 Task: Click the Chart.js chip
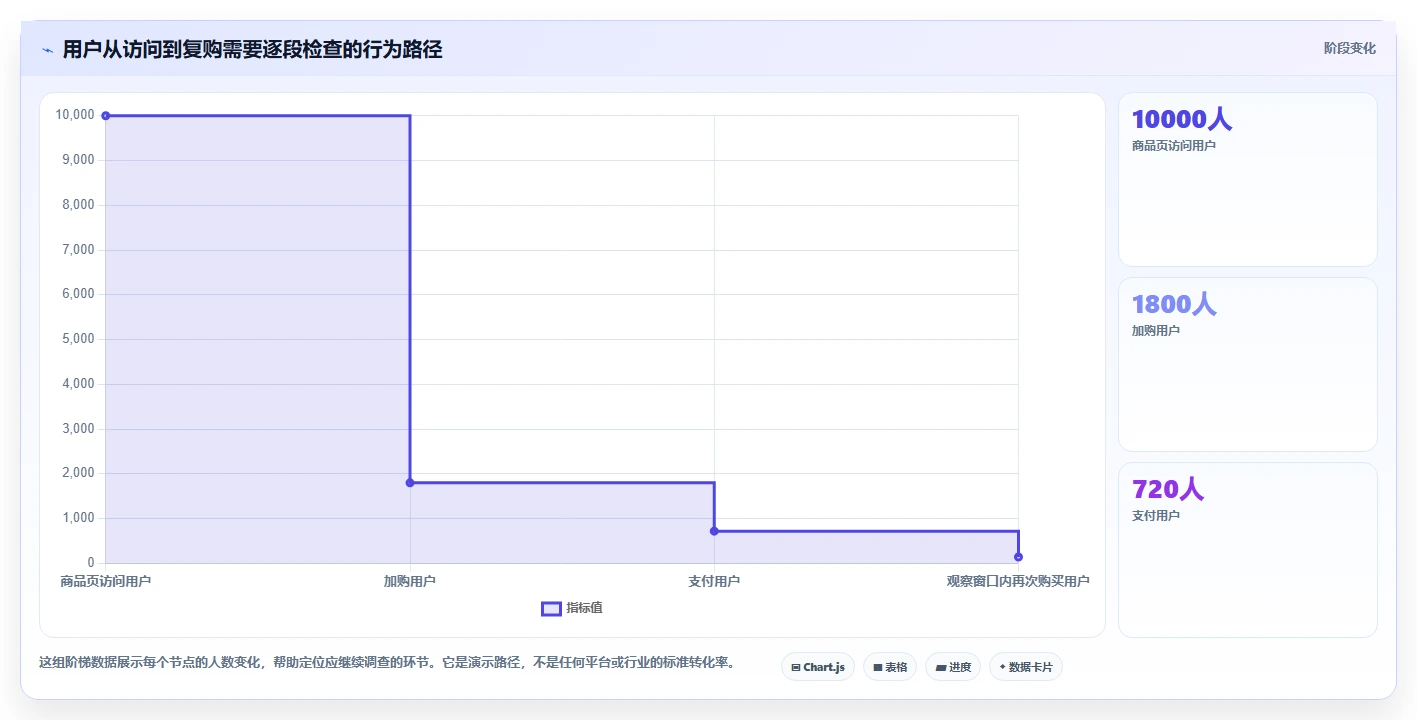click(818, 667)
